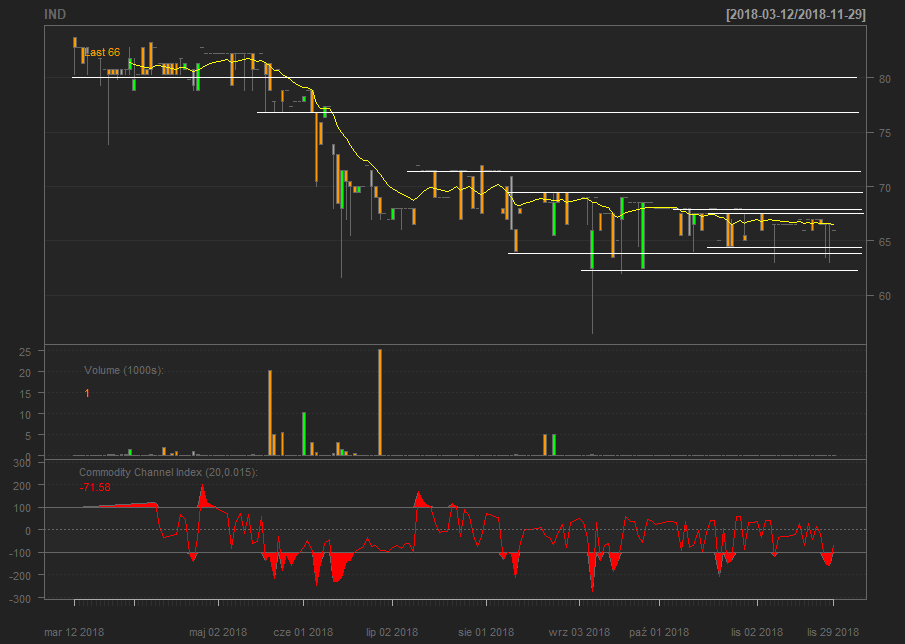Click the 70 price axis label
This screenshot has width=905, height=644.
click(884, 188)
